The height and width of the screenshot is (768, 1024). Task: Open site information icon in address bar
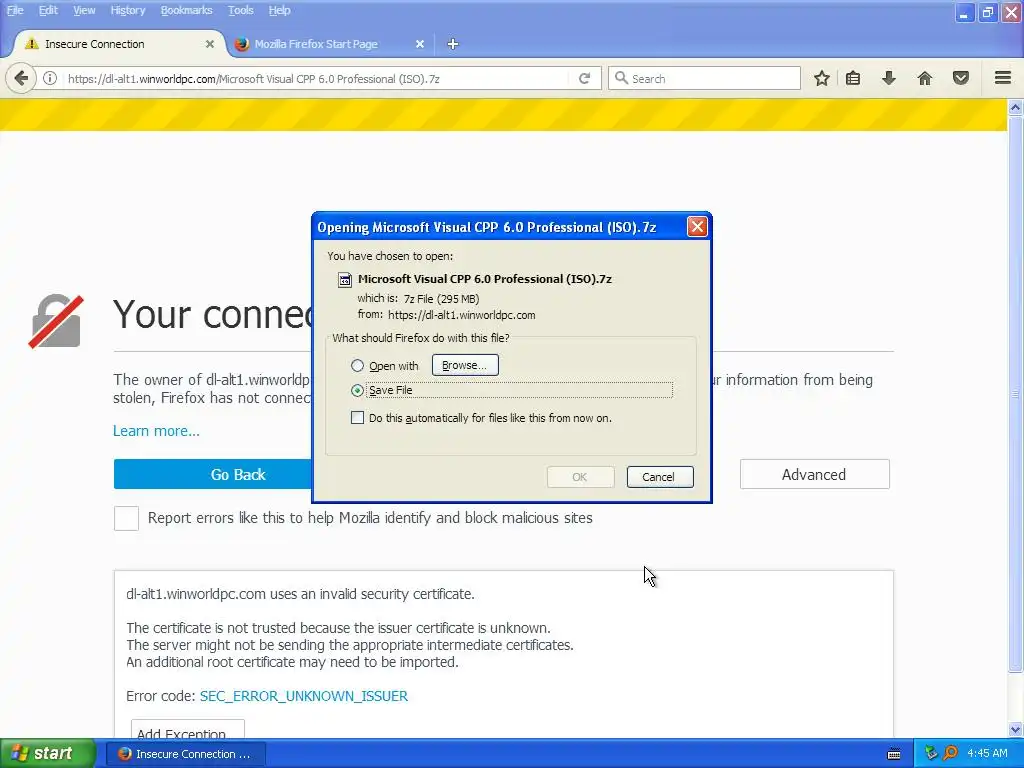click(x=50, y=78)
